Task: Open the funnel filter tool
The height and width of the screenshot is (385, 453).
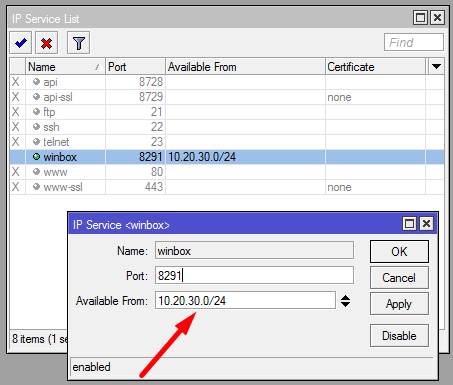Action: click(x=79, y=43)
